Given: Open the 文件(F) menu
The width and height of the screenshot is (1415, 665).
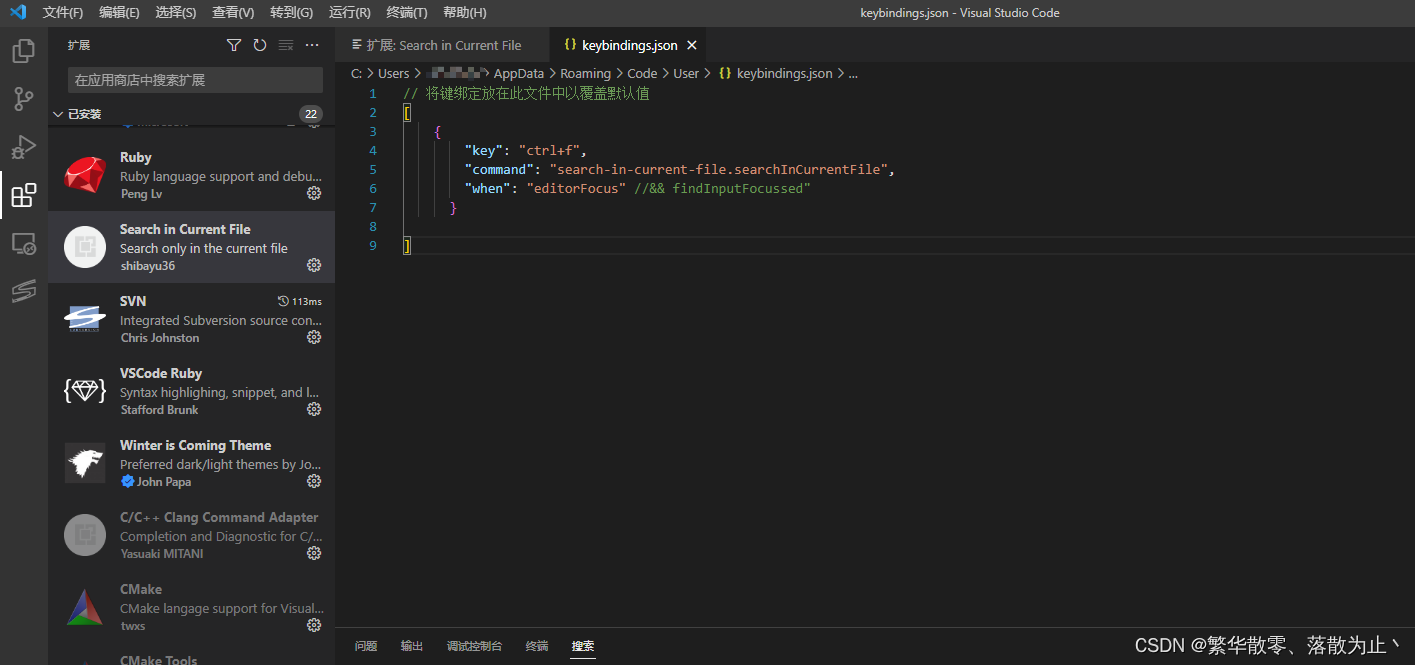Looking at the screenshot, I should tap(63, 13).
